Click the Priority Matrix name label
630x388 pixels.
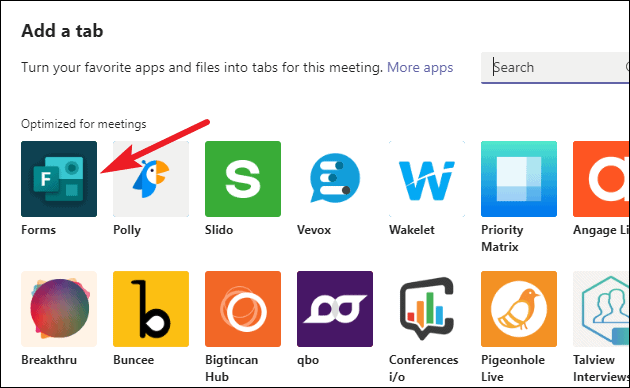point(502,238)
